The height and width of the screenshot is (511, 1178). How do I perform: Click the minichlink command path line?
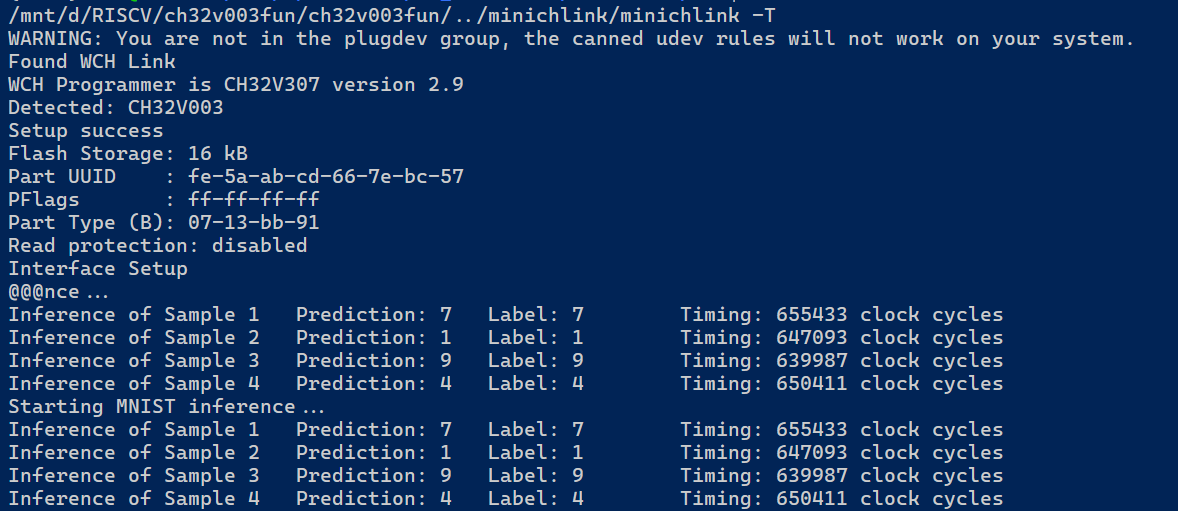click(392, 17)
